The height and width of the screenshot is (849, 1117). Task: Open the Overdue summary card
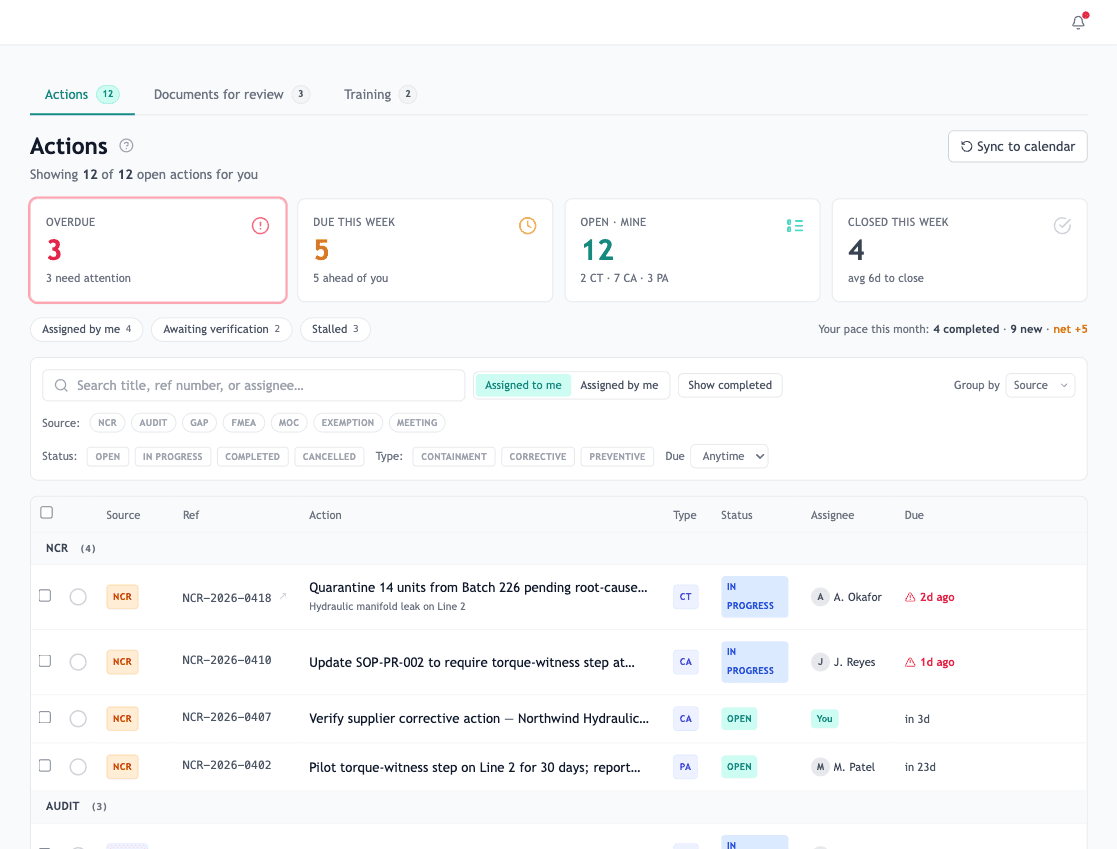point(158,250)
